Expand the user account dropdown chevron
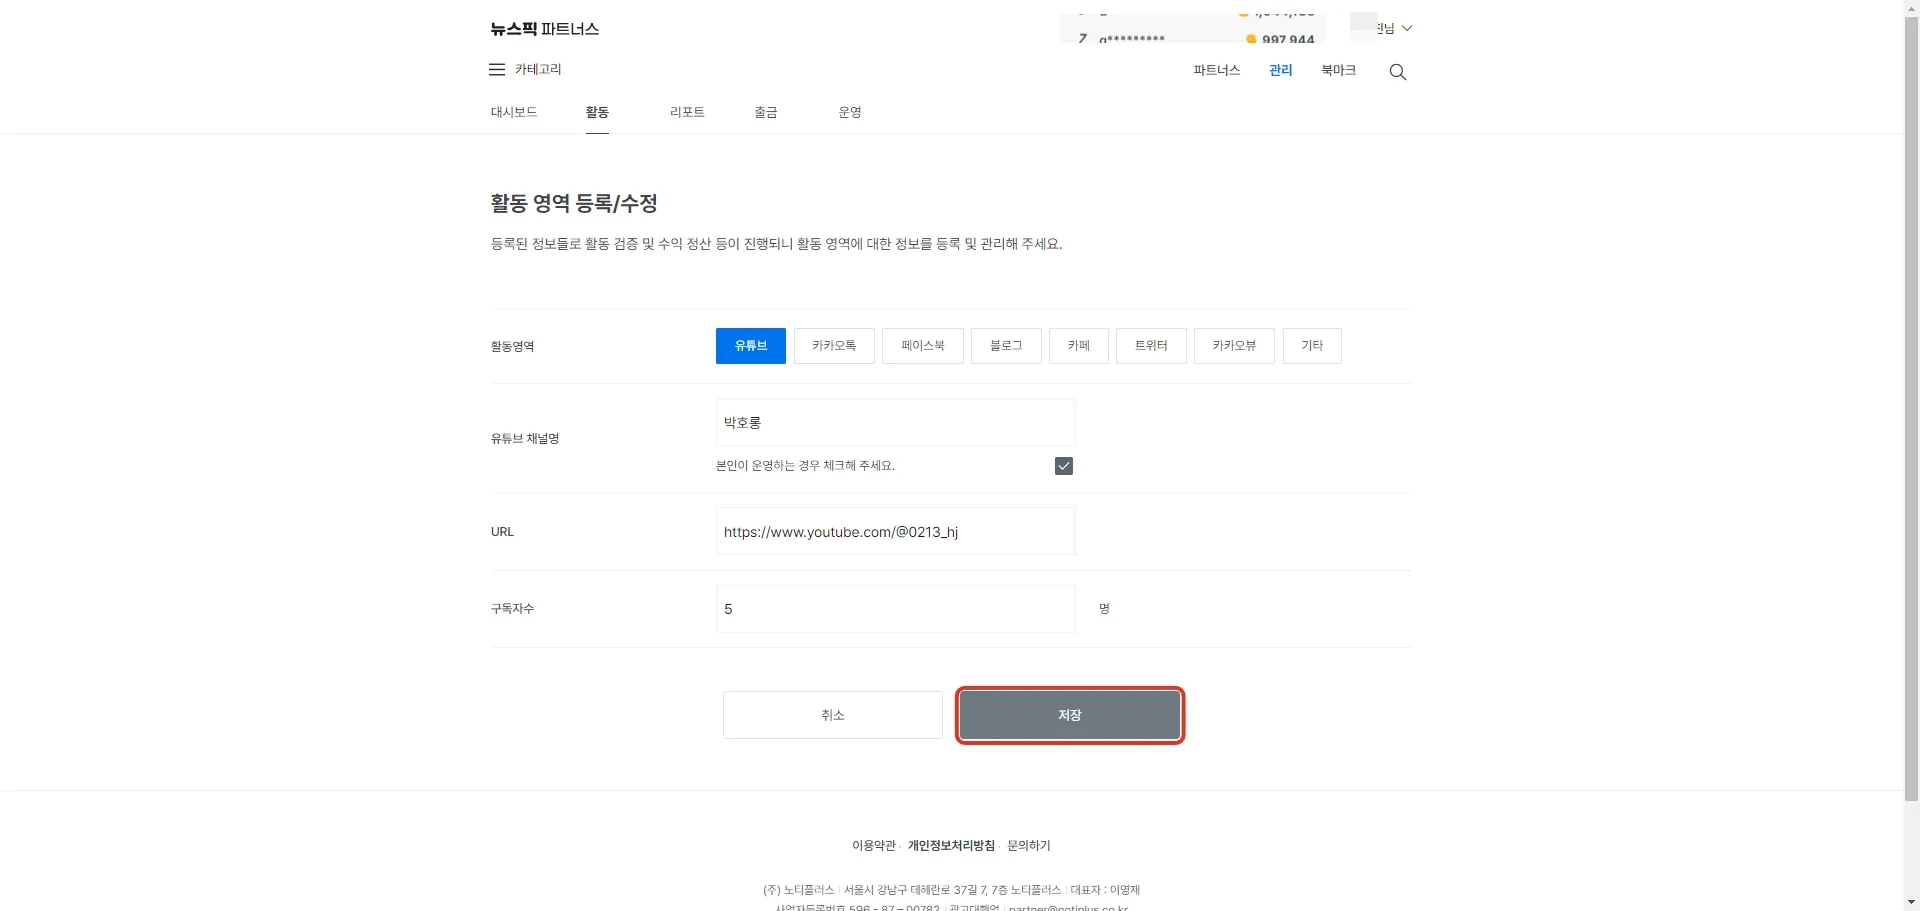1920x911 pixels. (x=1407, y=28)
